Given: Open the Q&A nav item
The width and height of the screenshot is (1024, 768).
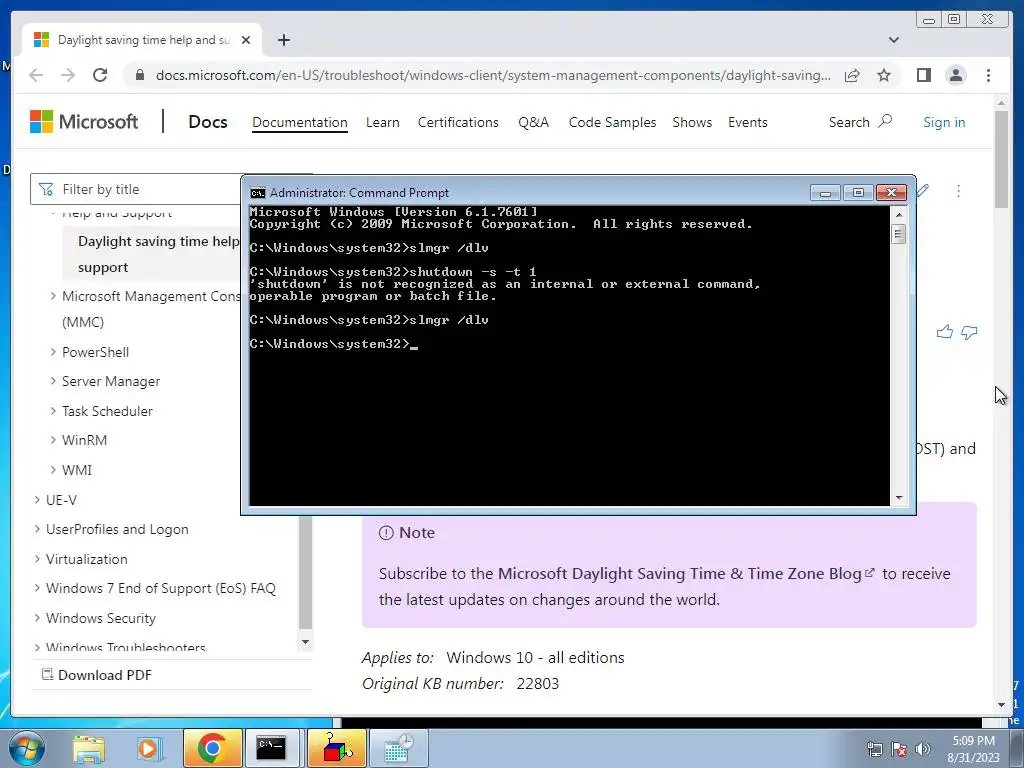Looking at the screenshot, I should pos(534,122).
